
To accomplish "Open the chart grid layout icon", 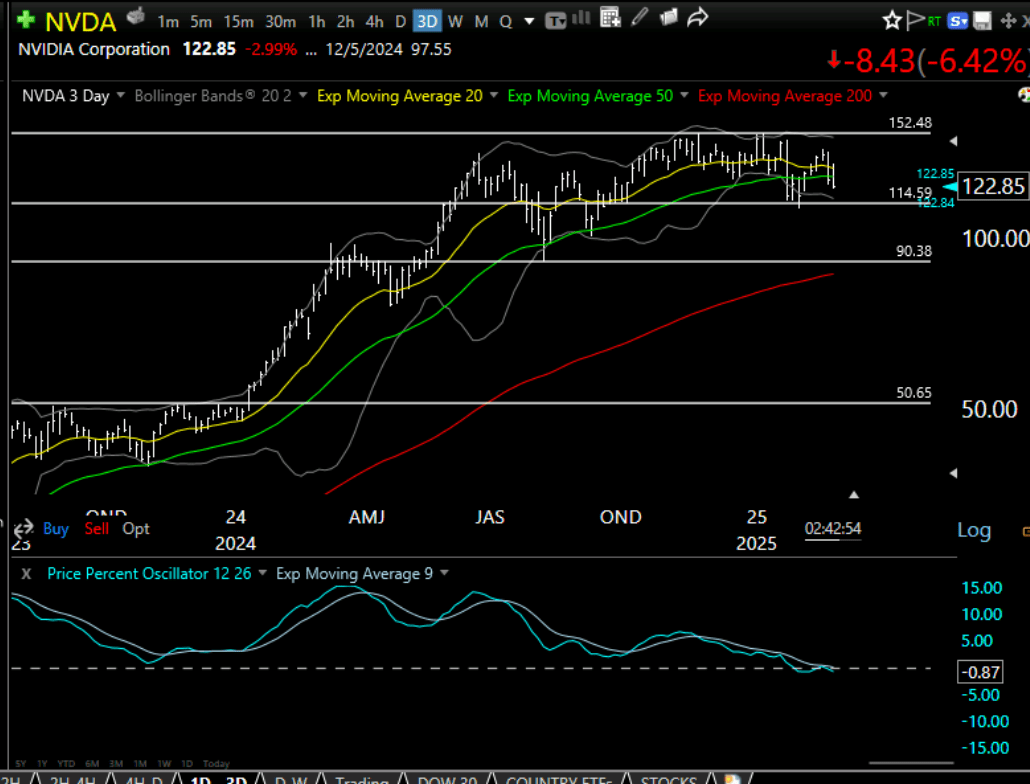I will [609, 17].
